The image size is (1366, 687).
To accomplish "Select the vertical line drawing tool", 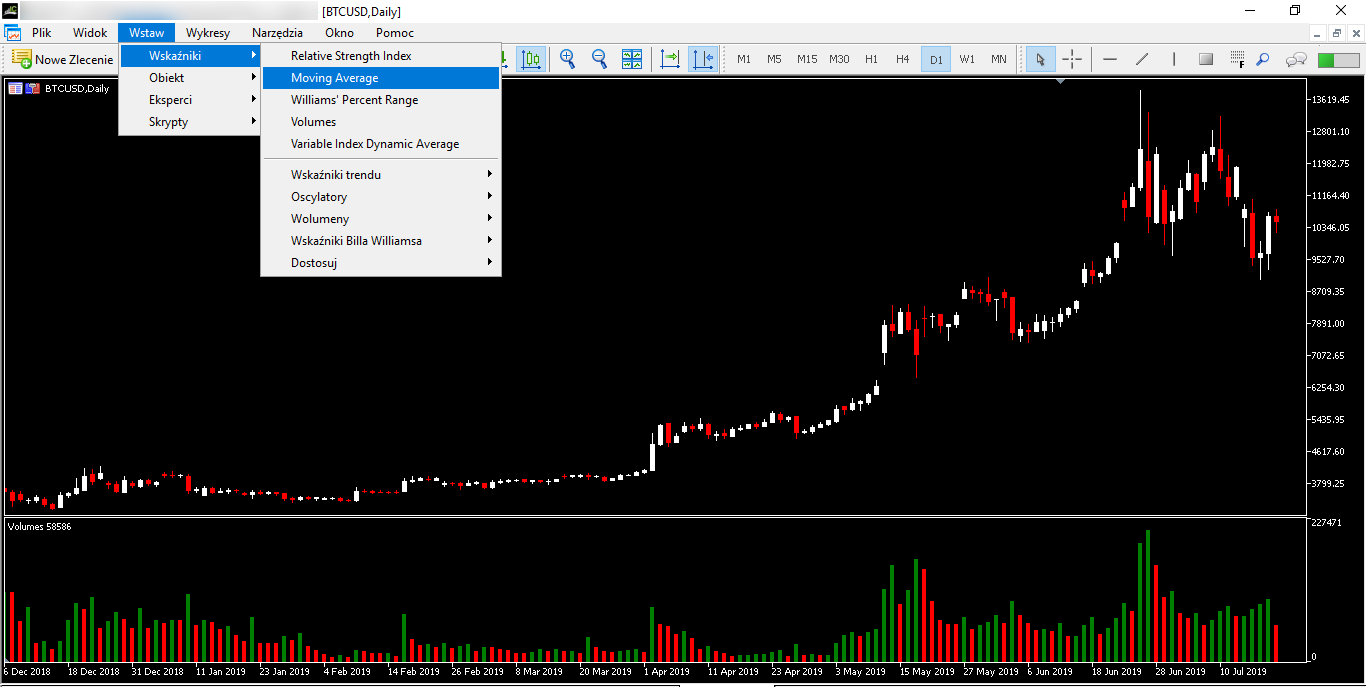I will (x=1174, y=59).
